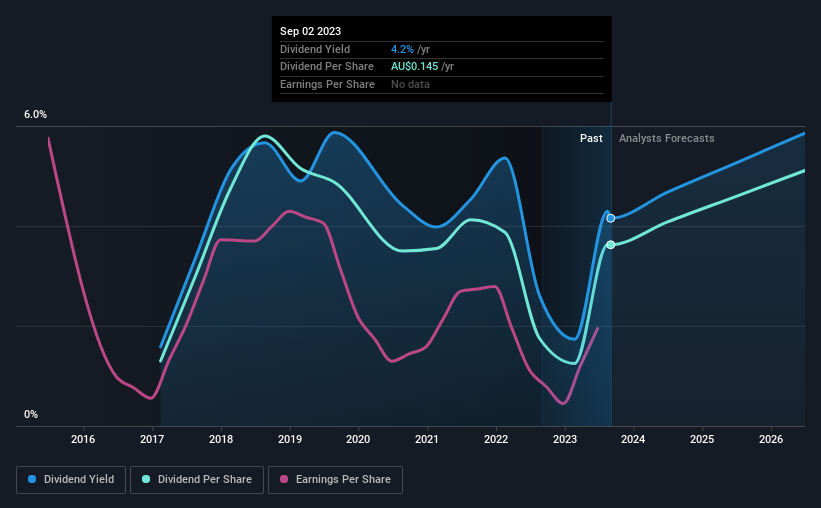821x508 pixels.
Task: Click the 6.0% y-axis label
Action: pyautogui.click(x=35, y=115)
